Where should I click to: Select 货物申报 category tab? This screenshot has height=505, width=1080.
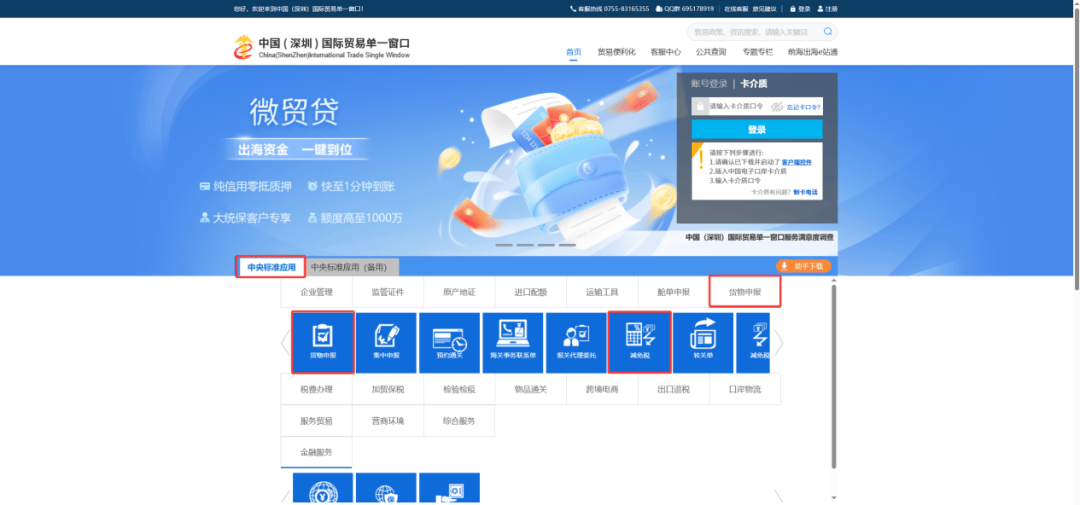coord(745,292)
